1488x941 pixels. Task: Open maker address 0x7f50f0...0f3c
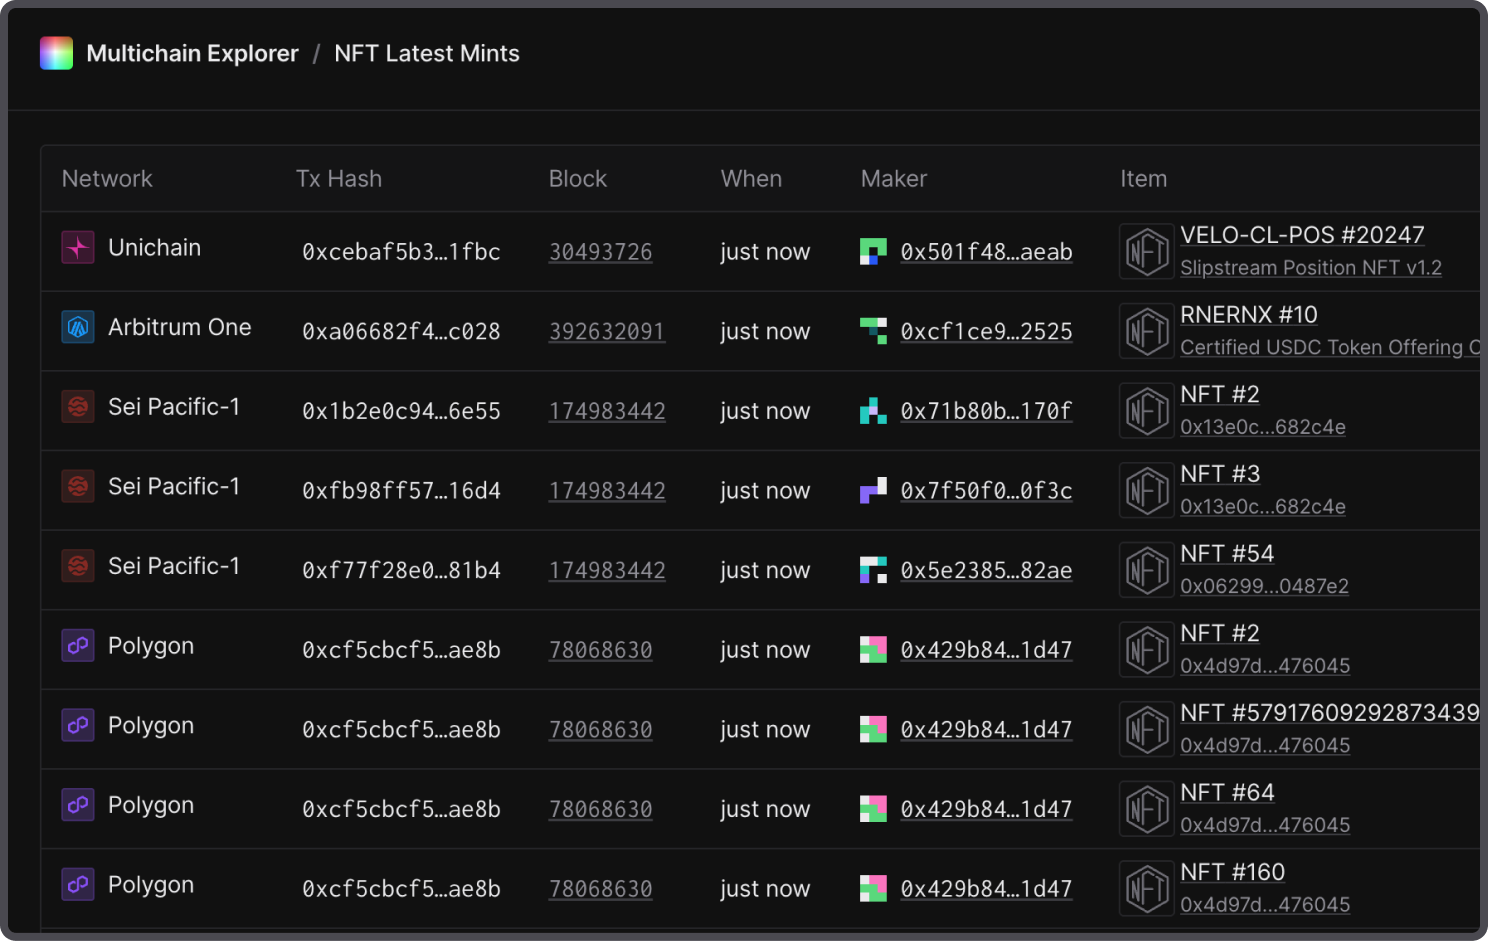986,491
